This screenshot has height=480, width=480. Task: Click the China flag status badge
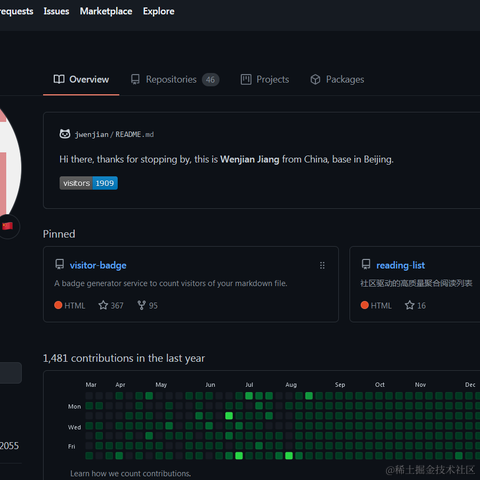click(7, 226)
